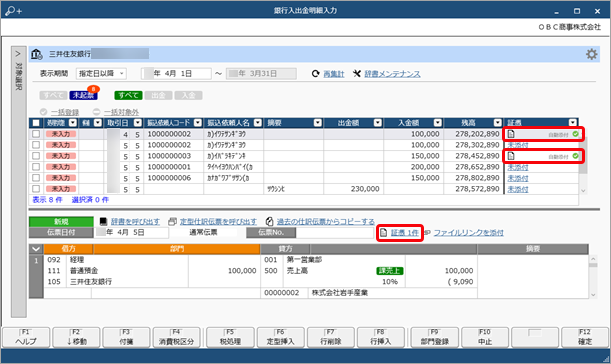611x364 pixels.
Task: Check the row for 1000000003
Action: coord(36,155)
